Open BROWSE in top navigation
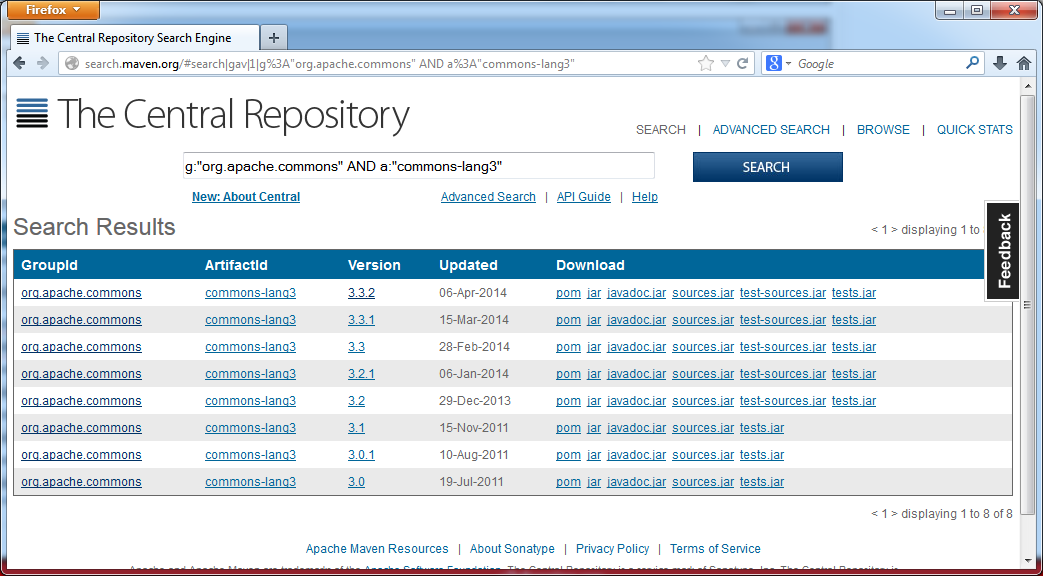 coord(883,130)
